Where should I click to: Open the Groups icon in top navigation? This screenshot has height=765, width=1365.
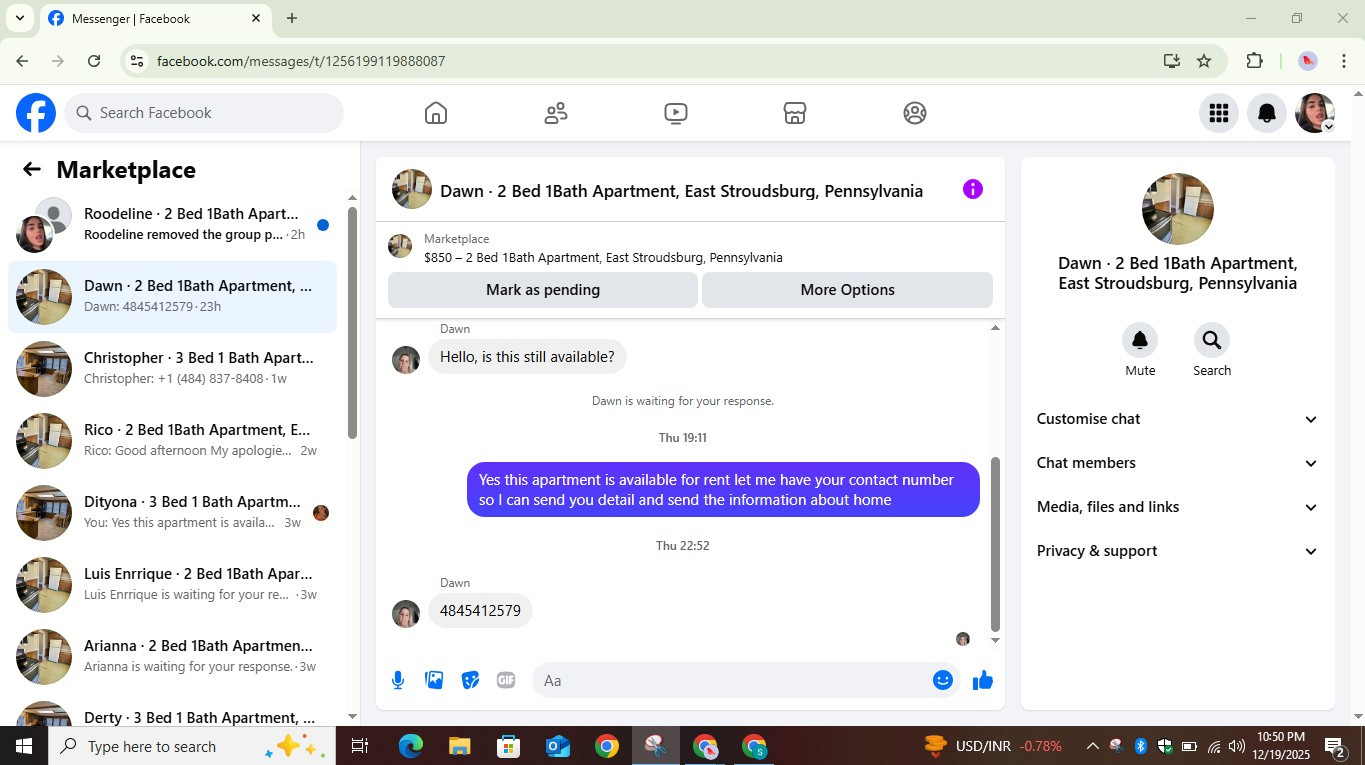point(915,113)
